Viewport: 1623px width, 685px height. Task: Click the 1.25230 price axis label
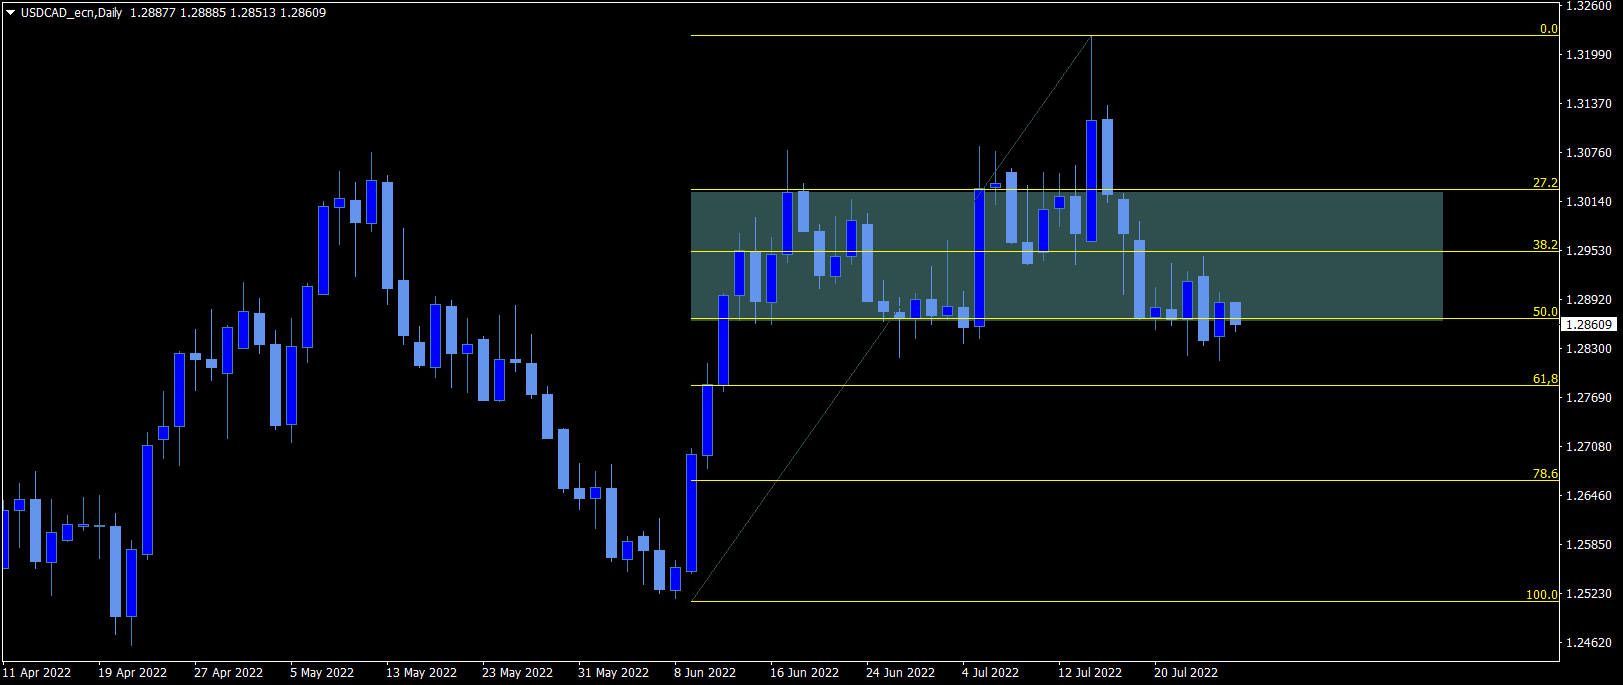1589,594
